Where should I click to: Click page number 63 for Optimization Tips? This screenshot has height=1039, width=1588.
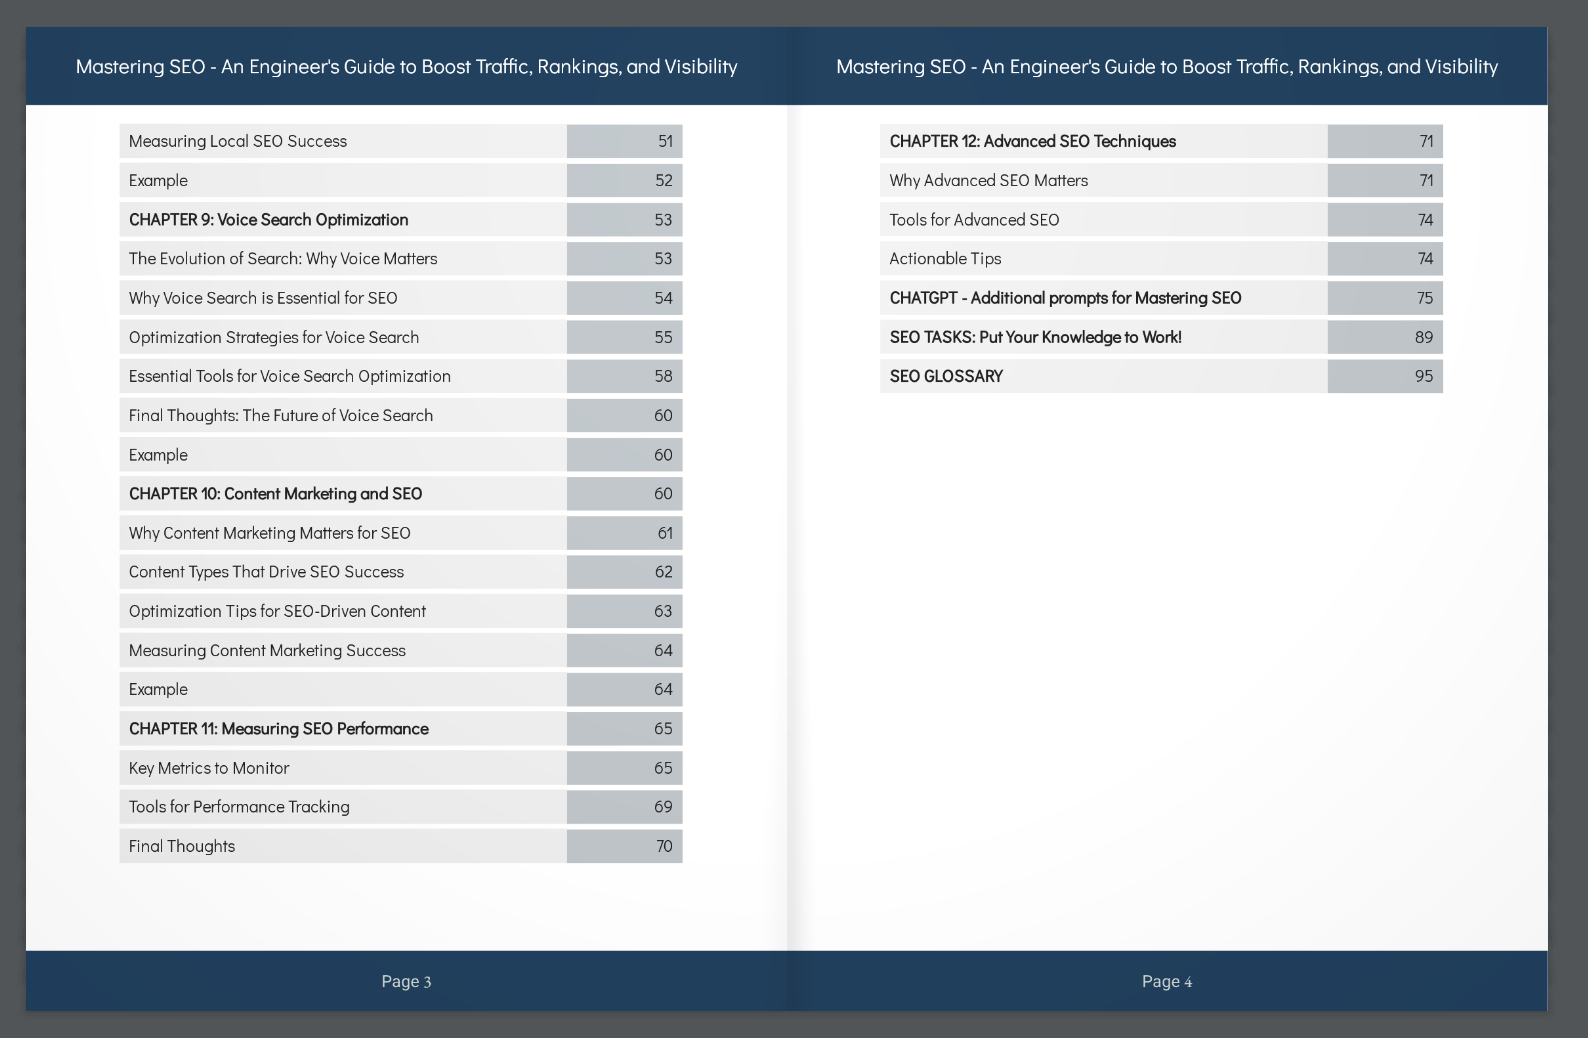[664, 611]
